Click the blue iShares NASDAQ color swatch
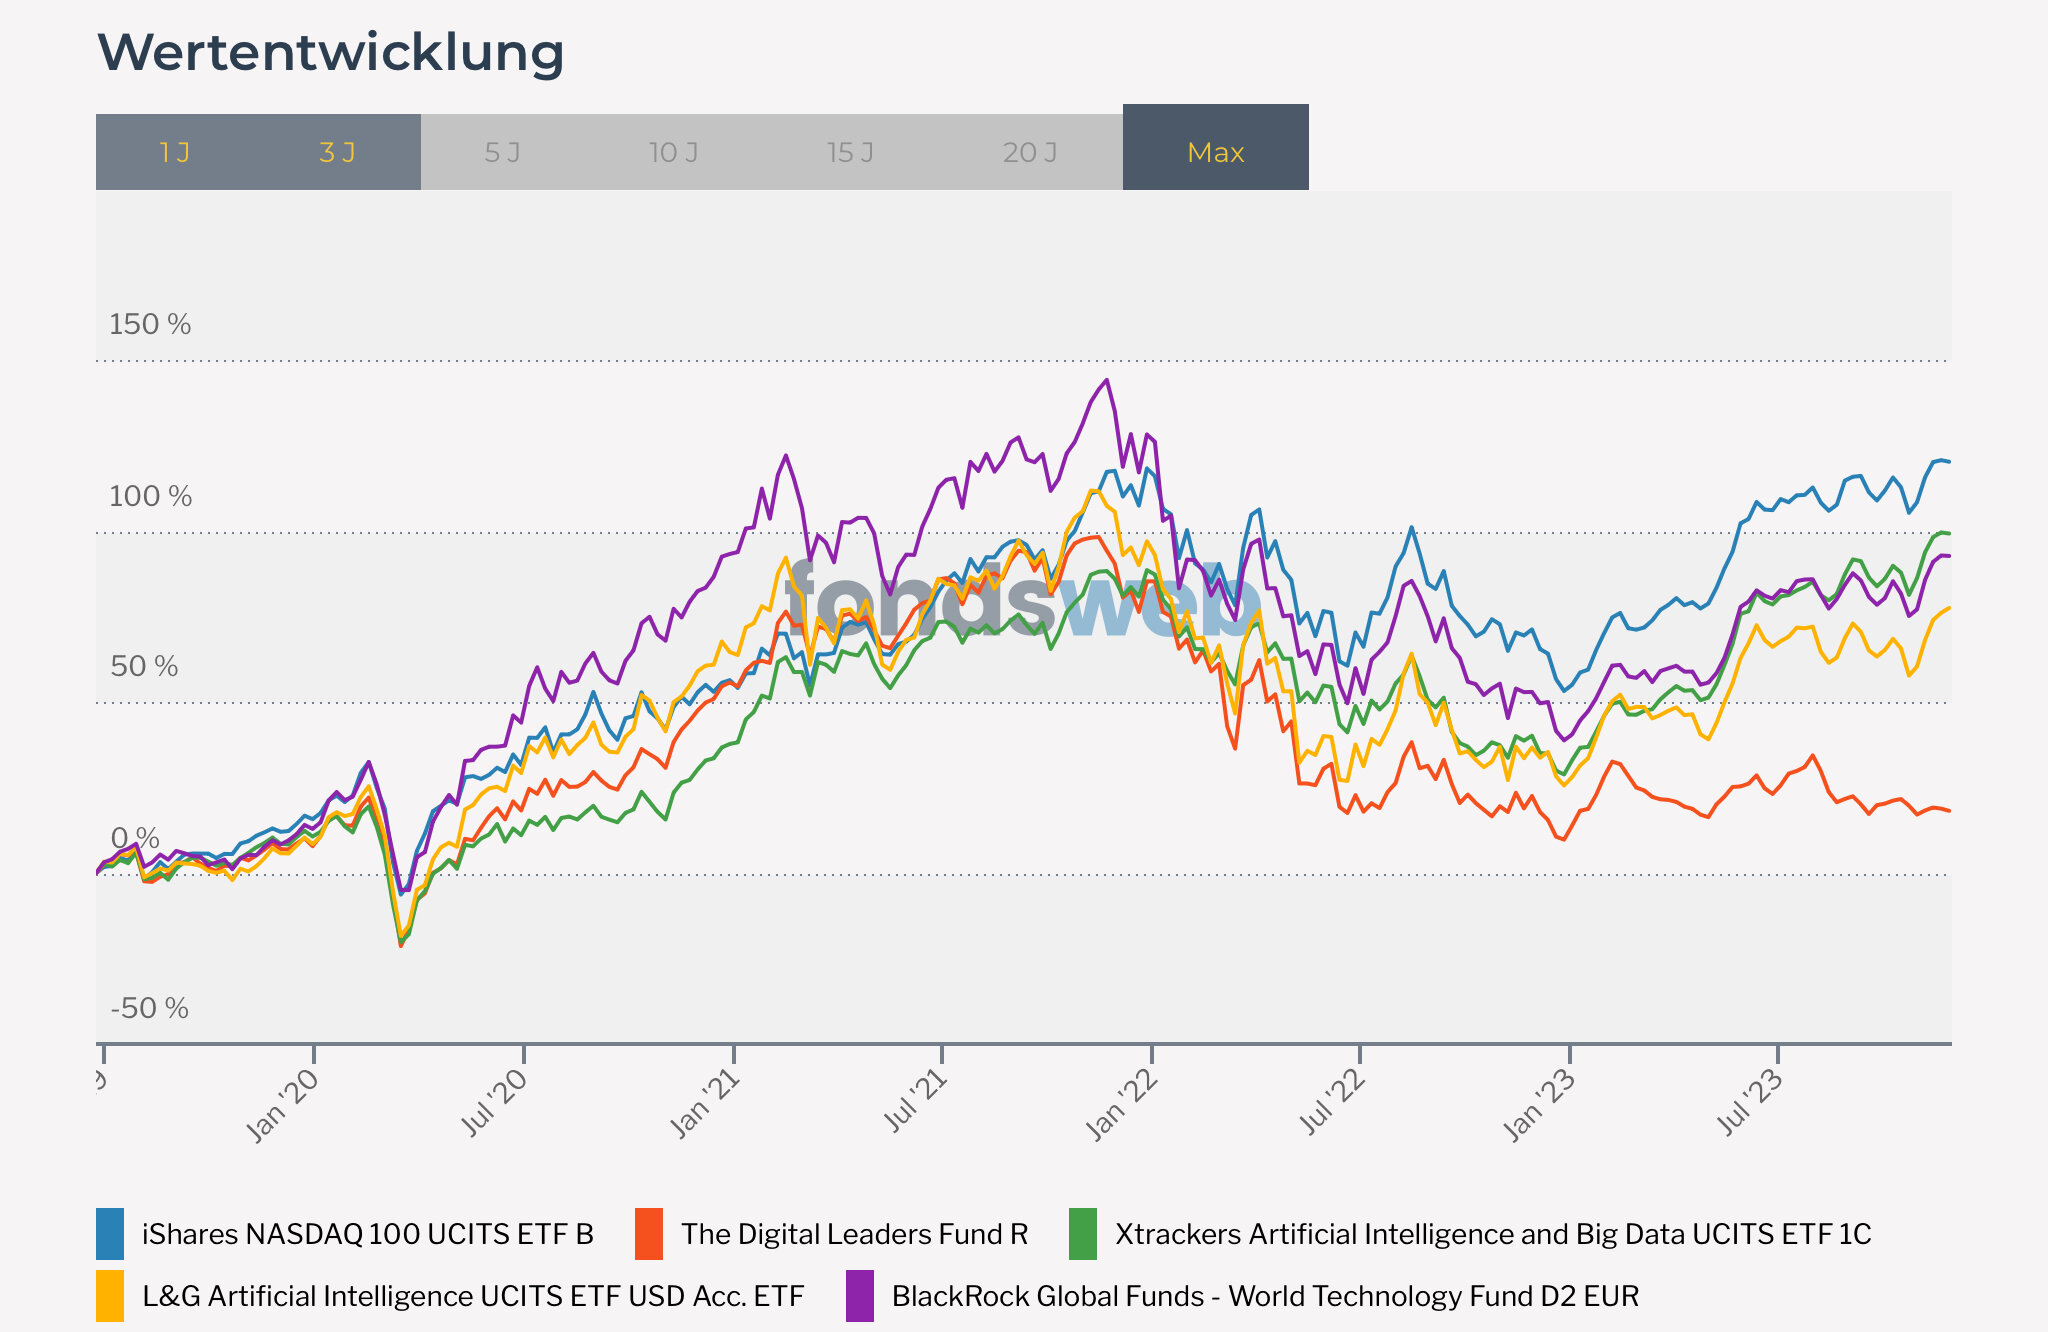Image resolution: width=2048 pixels, height=1332 pixels. coord(110,1234)
